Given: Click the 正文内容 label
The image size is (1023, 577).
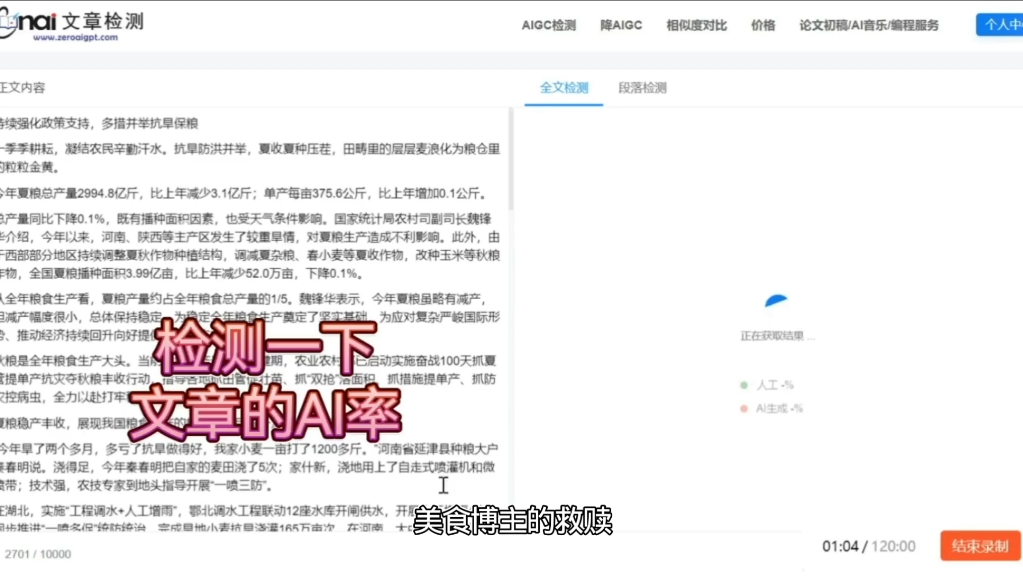Looking at the screenshot, I should 23,87.
